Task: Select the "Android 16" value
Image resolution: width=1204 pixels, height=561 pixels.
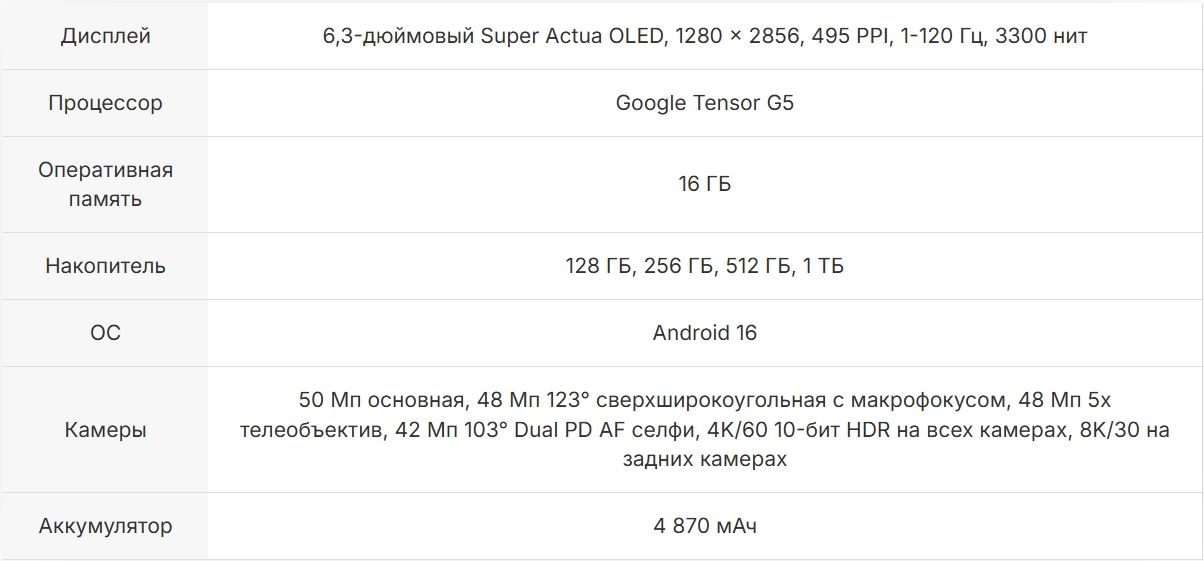Action: pyautogui.click(x=704, y=333)
